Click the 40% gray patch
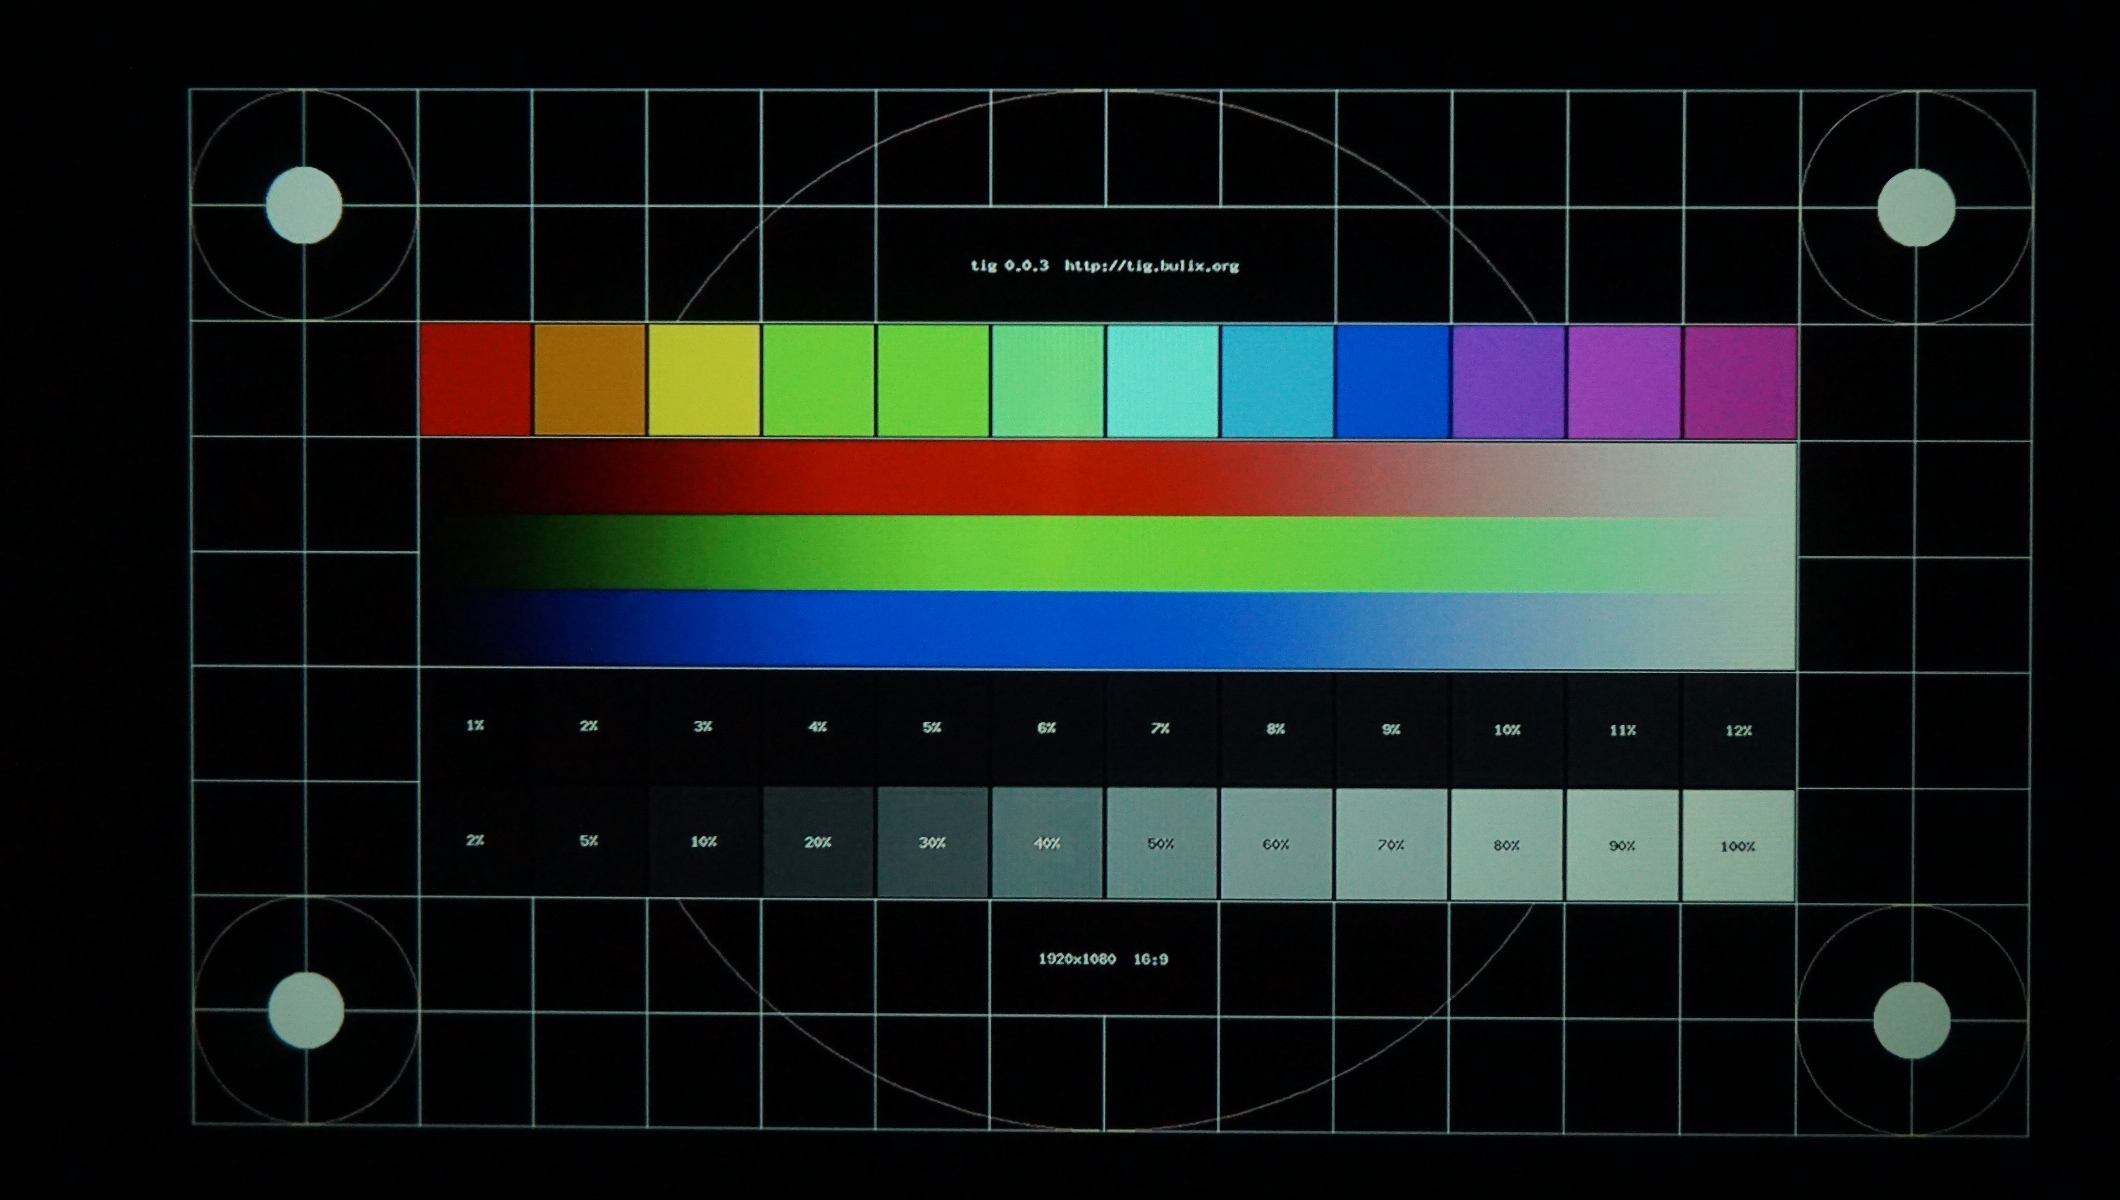Viewport: 2120px width, 1200px height. click(1047, 843)
